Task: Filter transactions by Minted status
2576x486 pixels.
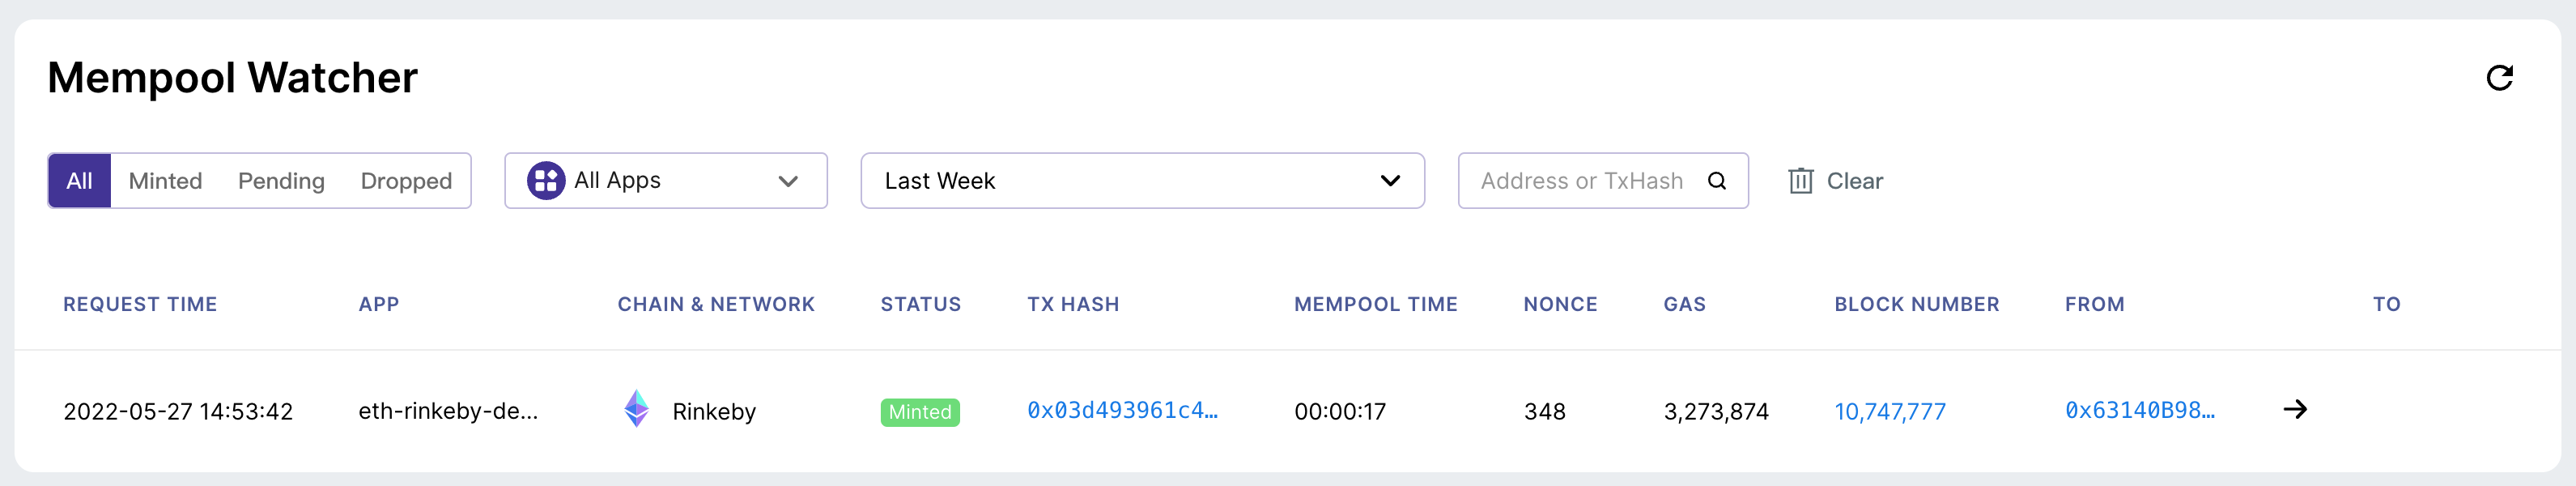Action: click(x=165, y=181)
